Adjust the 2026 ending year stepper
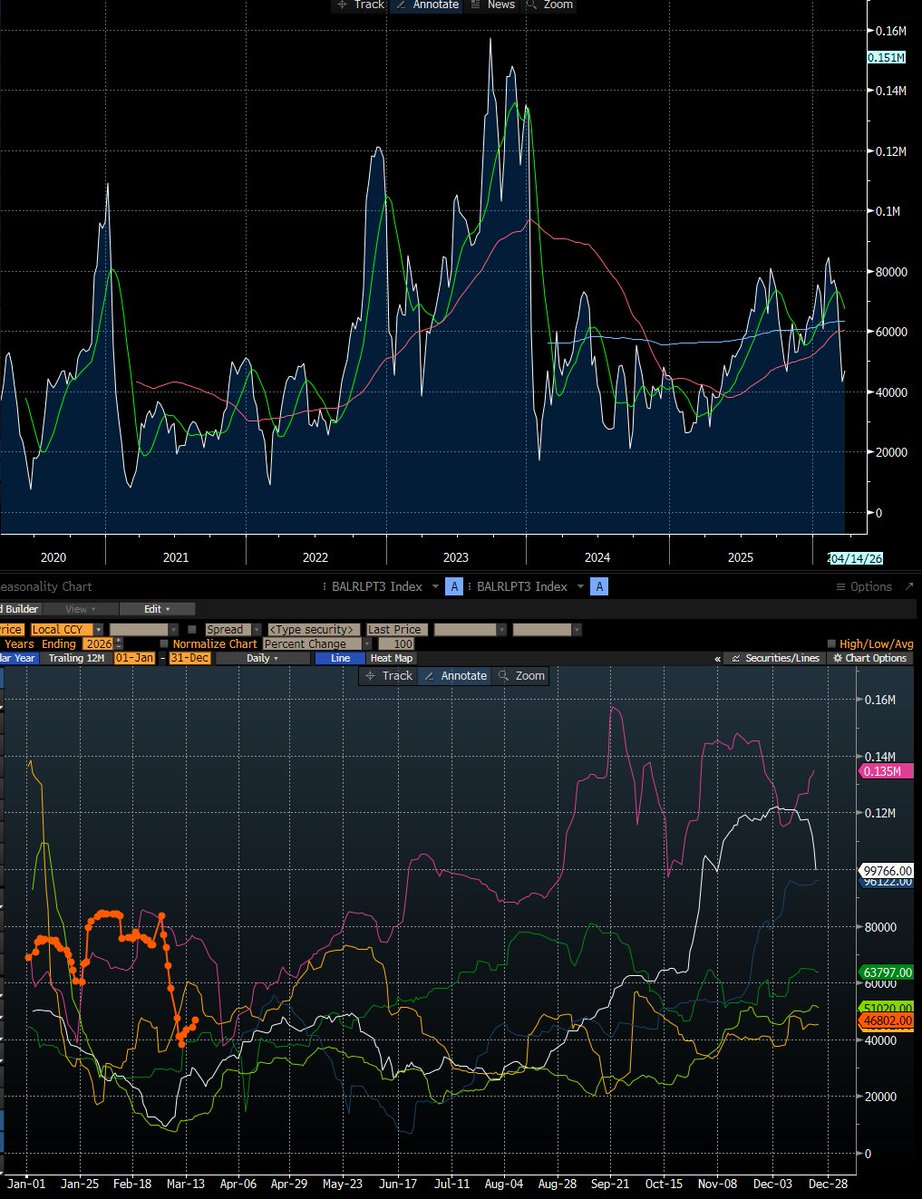This screenshot has width=922, height=1199. pos(118,644)
